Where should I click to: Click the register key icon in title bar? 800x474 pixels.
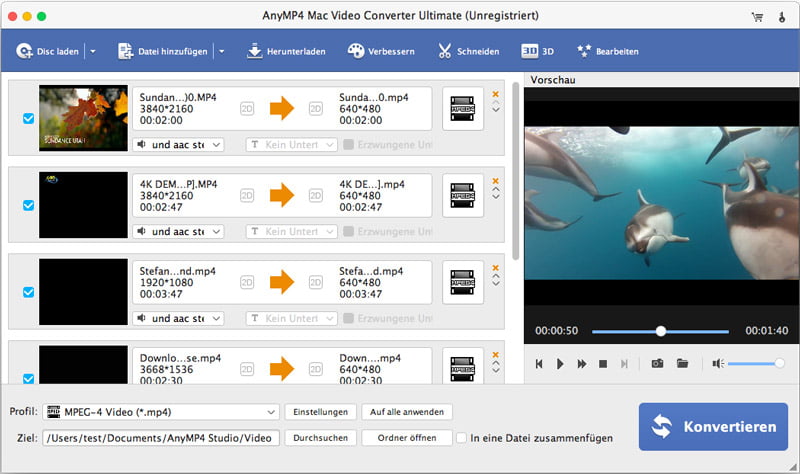pos(782,17)
